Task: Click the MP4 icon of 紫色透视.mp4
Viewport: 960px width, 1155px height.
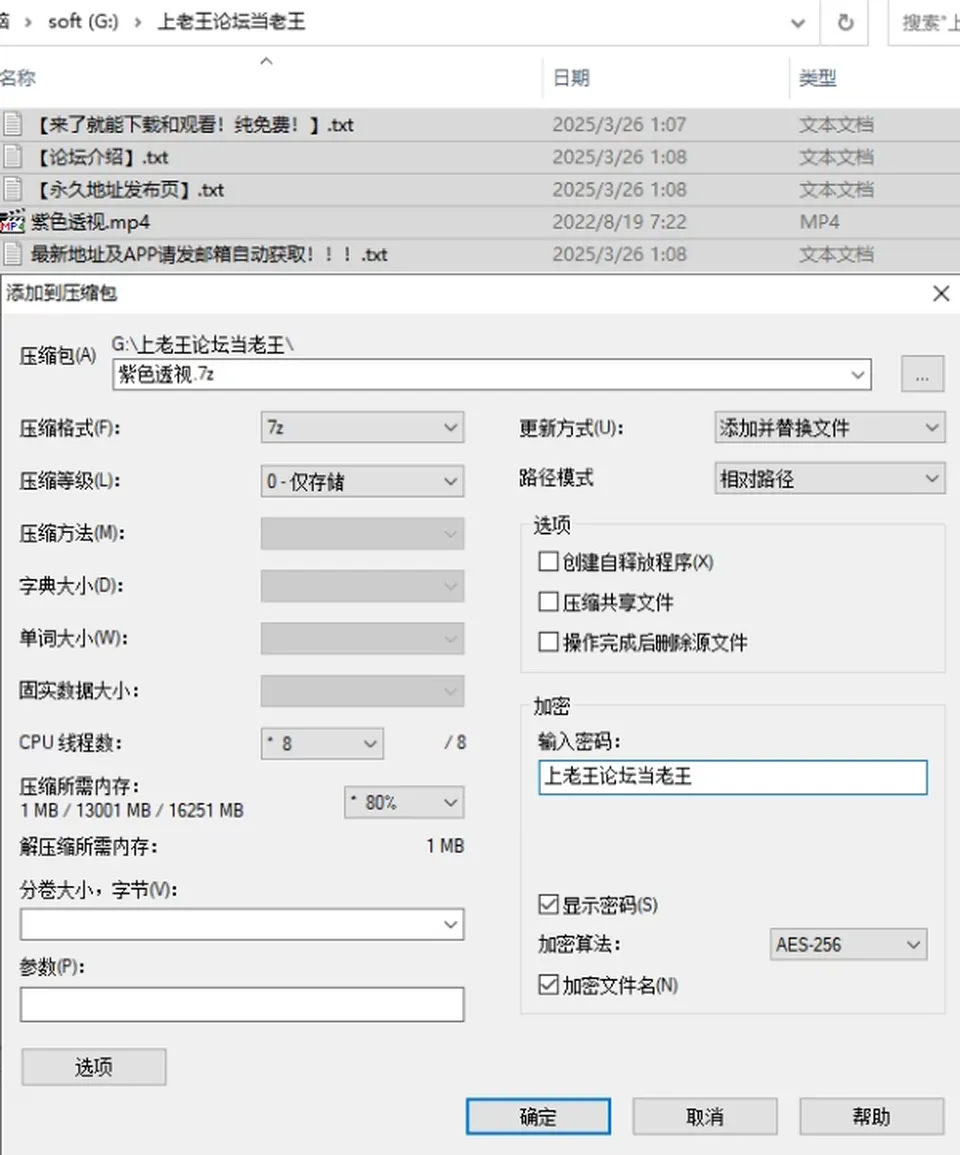Action: (12, 222)
